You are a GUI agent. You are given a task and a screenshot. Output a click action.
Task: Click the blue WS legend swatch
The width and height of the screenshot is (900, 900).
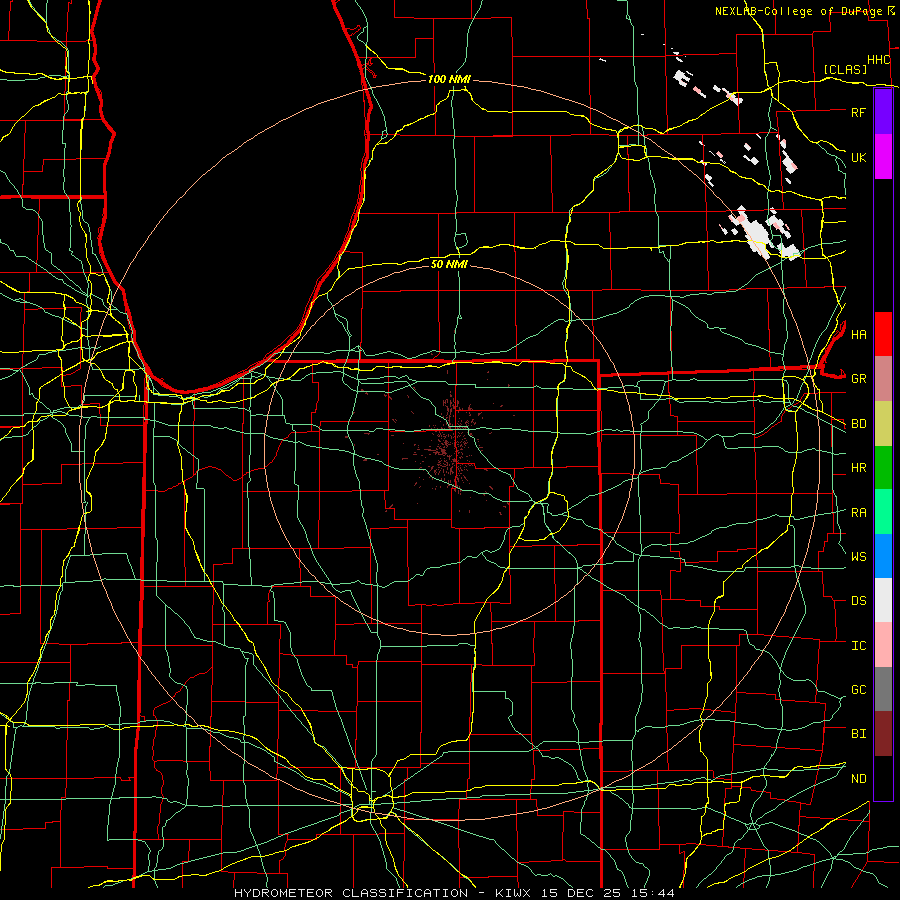pyautogui.click(x=883, y=556)
